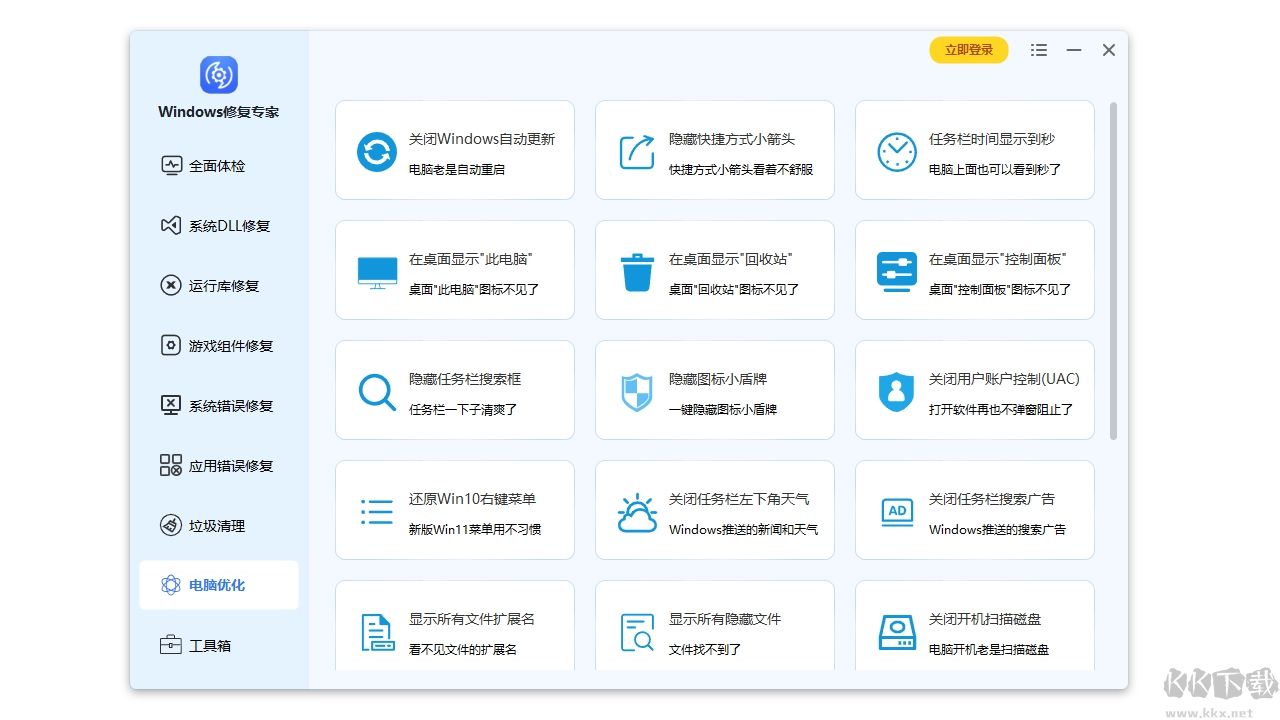The width and height of the screenshot is (1280, 720).
Task: Click the shield icon for hiding icon overlays
Action: [636, 390]
